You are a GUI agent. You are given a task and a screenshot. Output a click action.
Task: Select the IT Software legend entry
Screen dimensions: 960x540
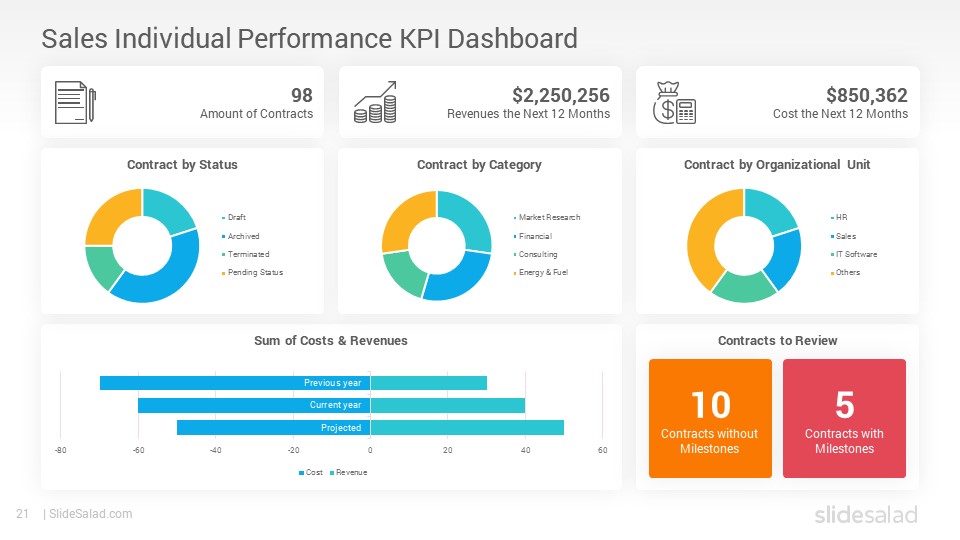click(853, 254)
